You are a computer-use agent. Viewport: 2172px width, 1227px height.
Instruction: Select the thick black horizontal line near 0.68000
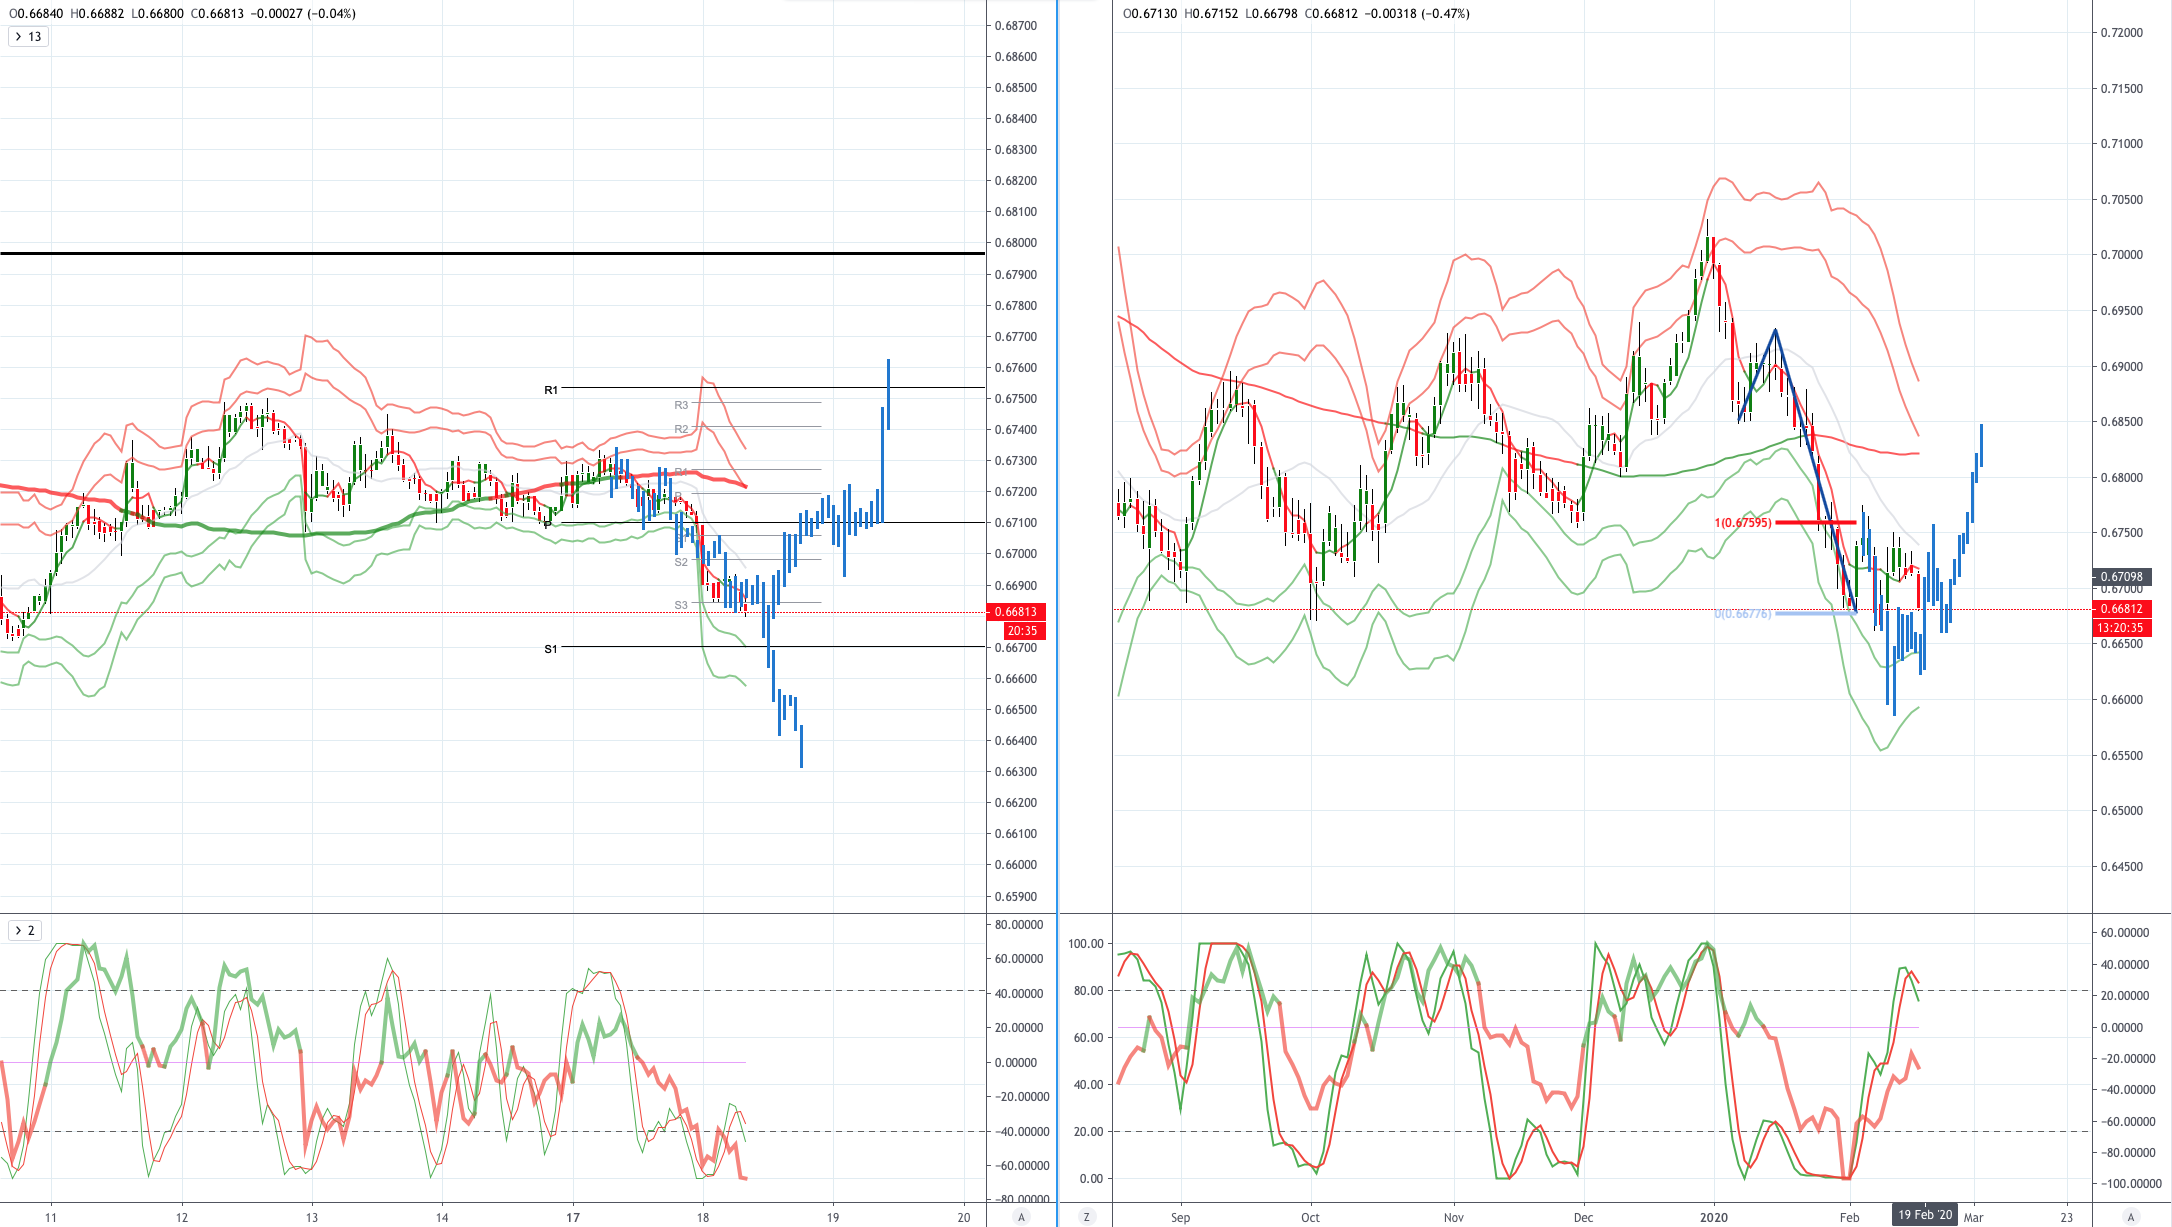point(492,253)
